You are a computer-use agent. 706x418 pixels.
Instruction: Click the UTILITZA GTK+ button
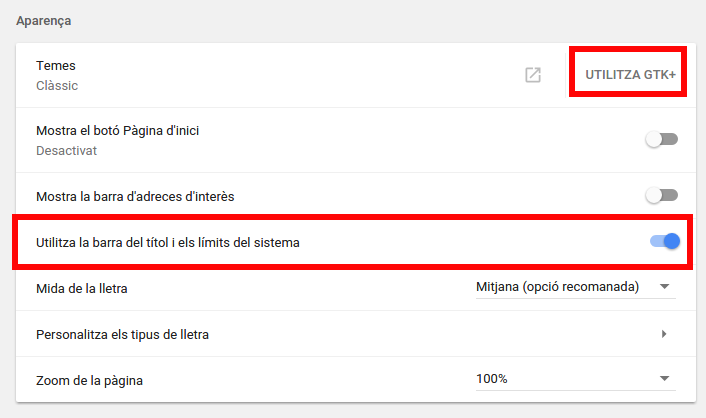[628, 75]
